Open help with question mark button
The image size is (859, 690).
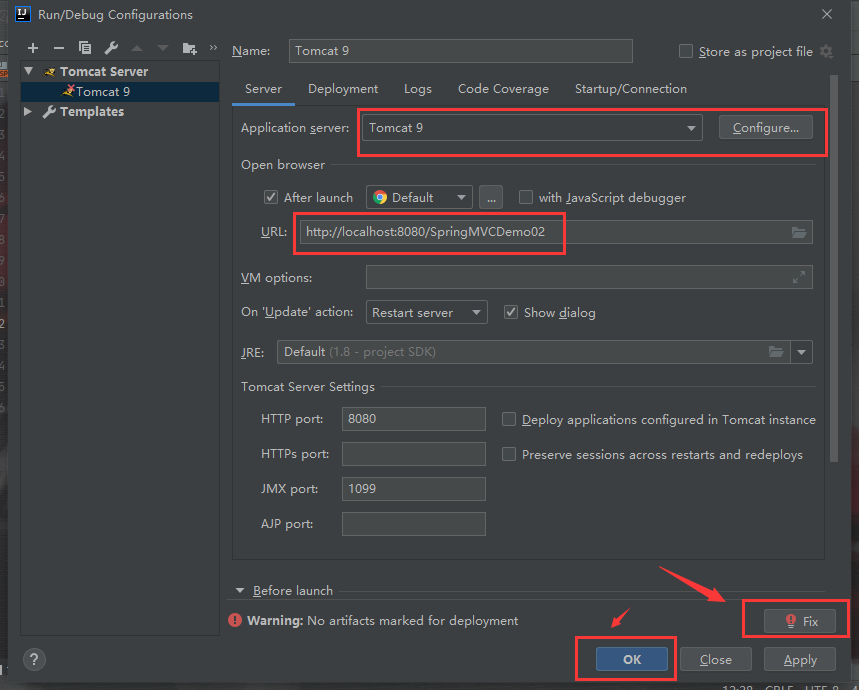pyautogui.click(x=34, y=659)
